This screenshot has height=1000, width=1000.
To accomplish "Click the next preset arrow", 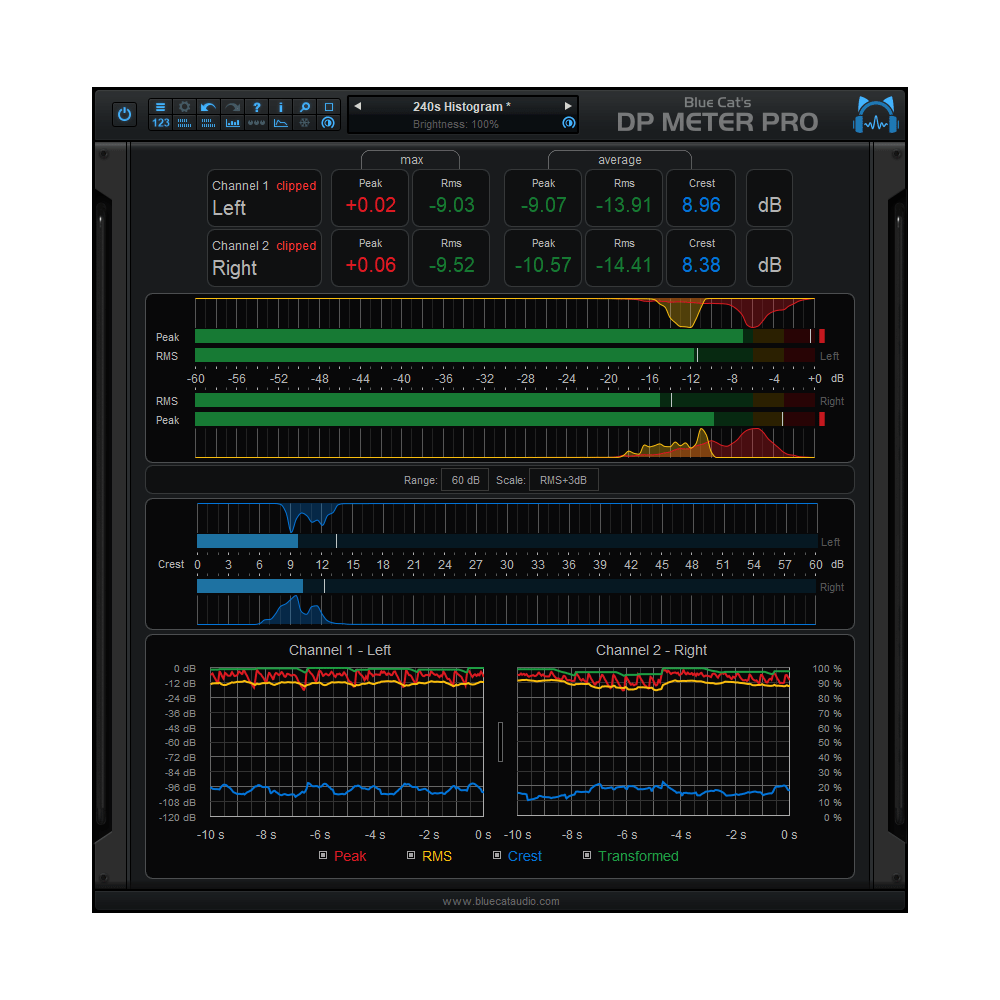I will pos(568,105).
